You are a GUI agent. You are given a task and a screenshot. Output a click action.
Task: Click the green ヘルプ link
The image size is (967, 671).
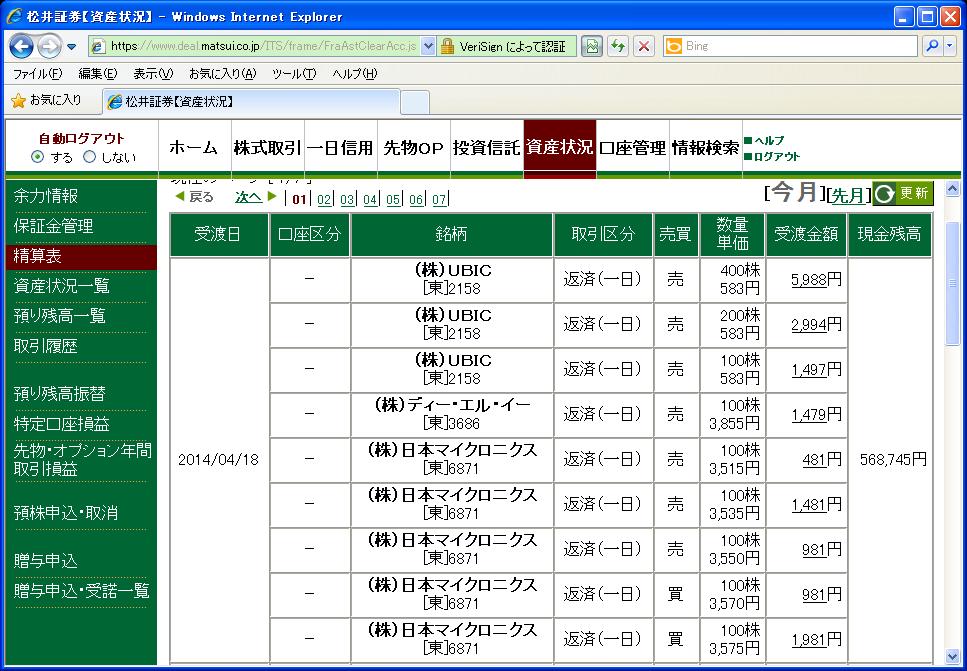765,141
